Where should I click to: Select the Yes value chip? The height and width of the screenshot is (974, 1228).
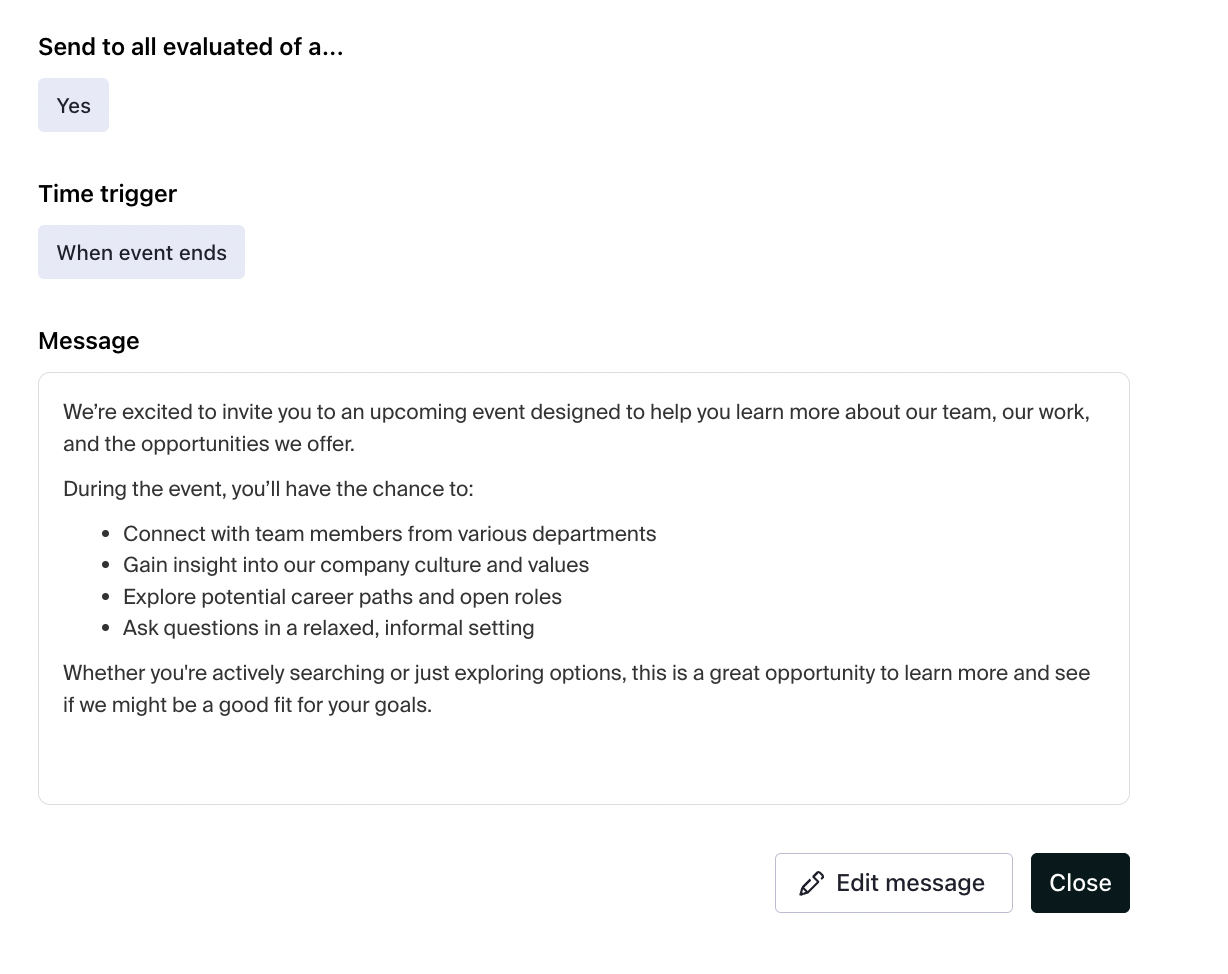coord(73,105)
